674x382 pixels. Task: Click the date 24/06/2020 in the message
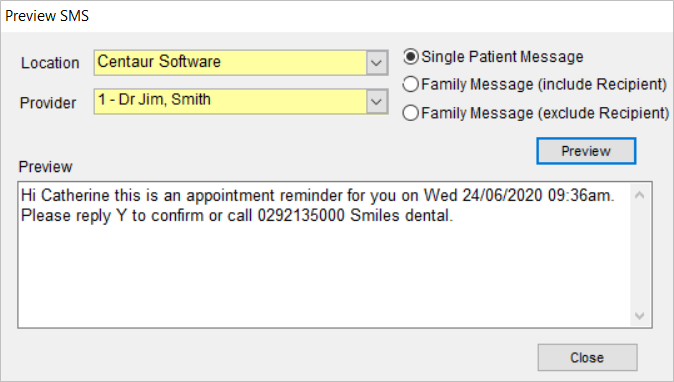pyautogui.click(x=502, y=196)
